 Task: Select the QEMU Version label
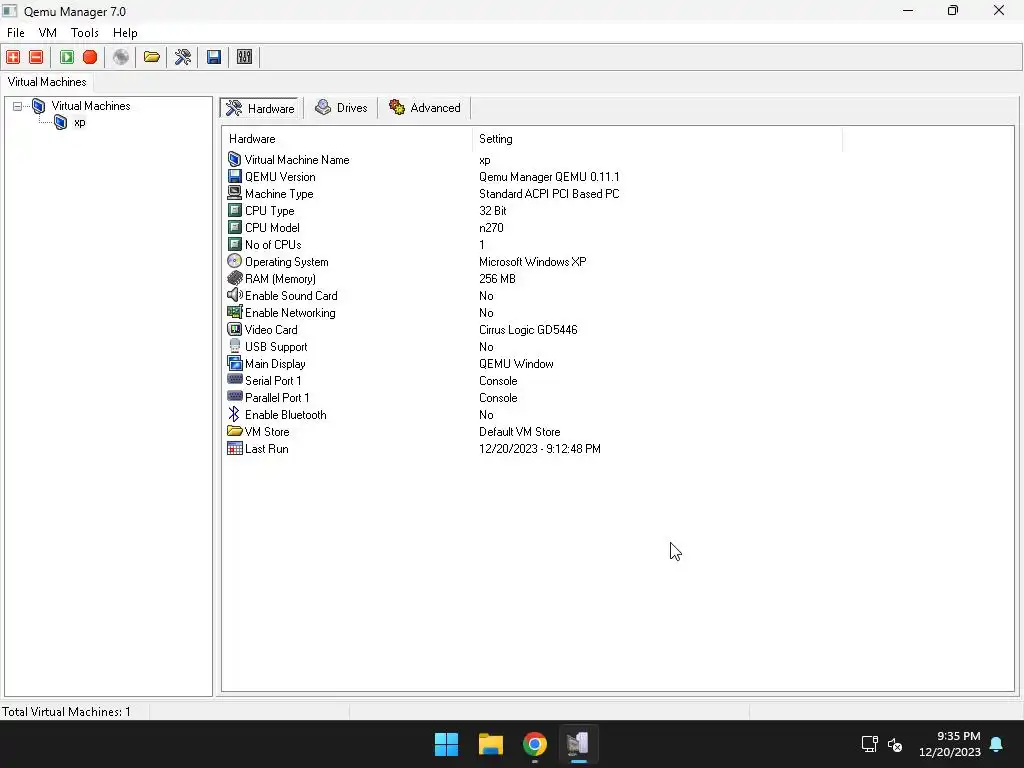coord(280,176)
